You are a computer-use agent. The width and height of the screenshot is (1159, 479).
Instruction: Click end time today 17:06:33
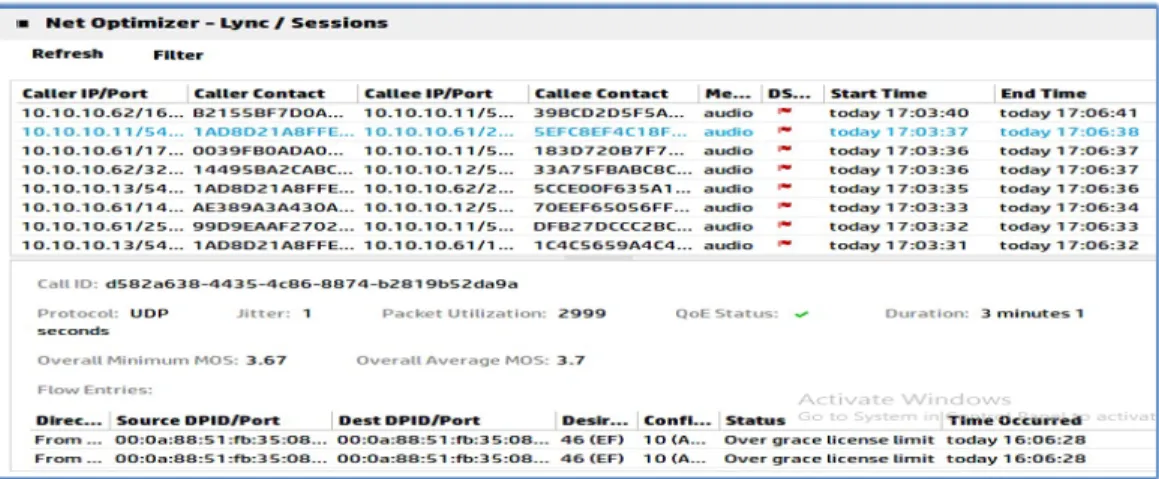point(1069,226)
